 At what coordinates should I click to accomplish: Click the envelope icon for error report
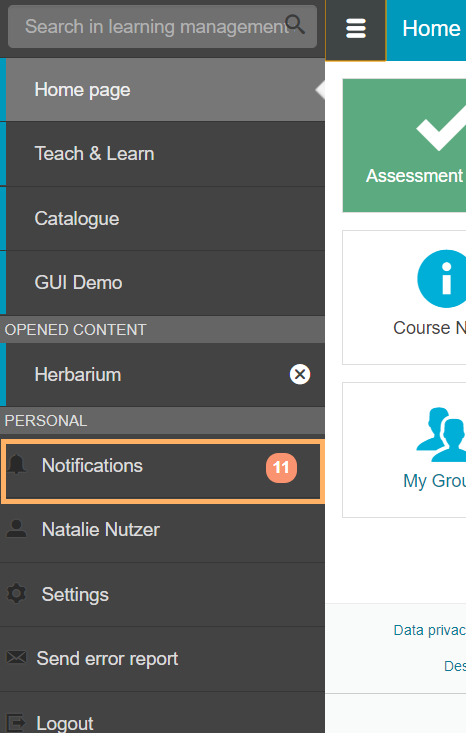[16, 657]
